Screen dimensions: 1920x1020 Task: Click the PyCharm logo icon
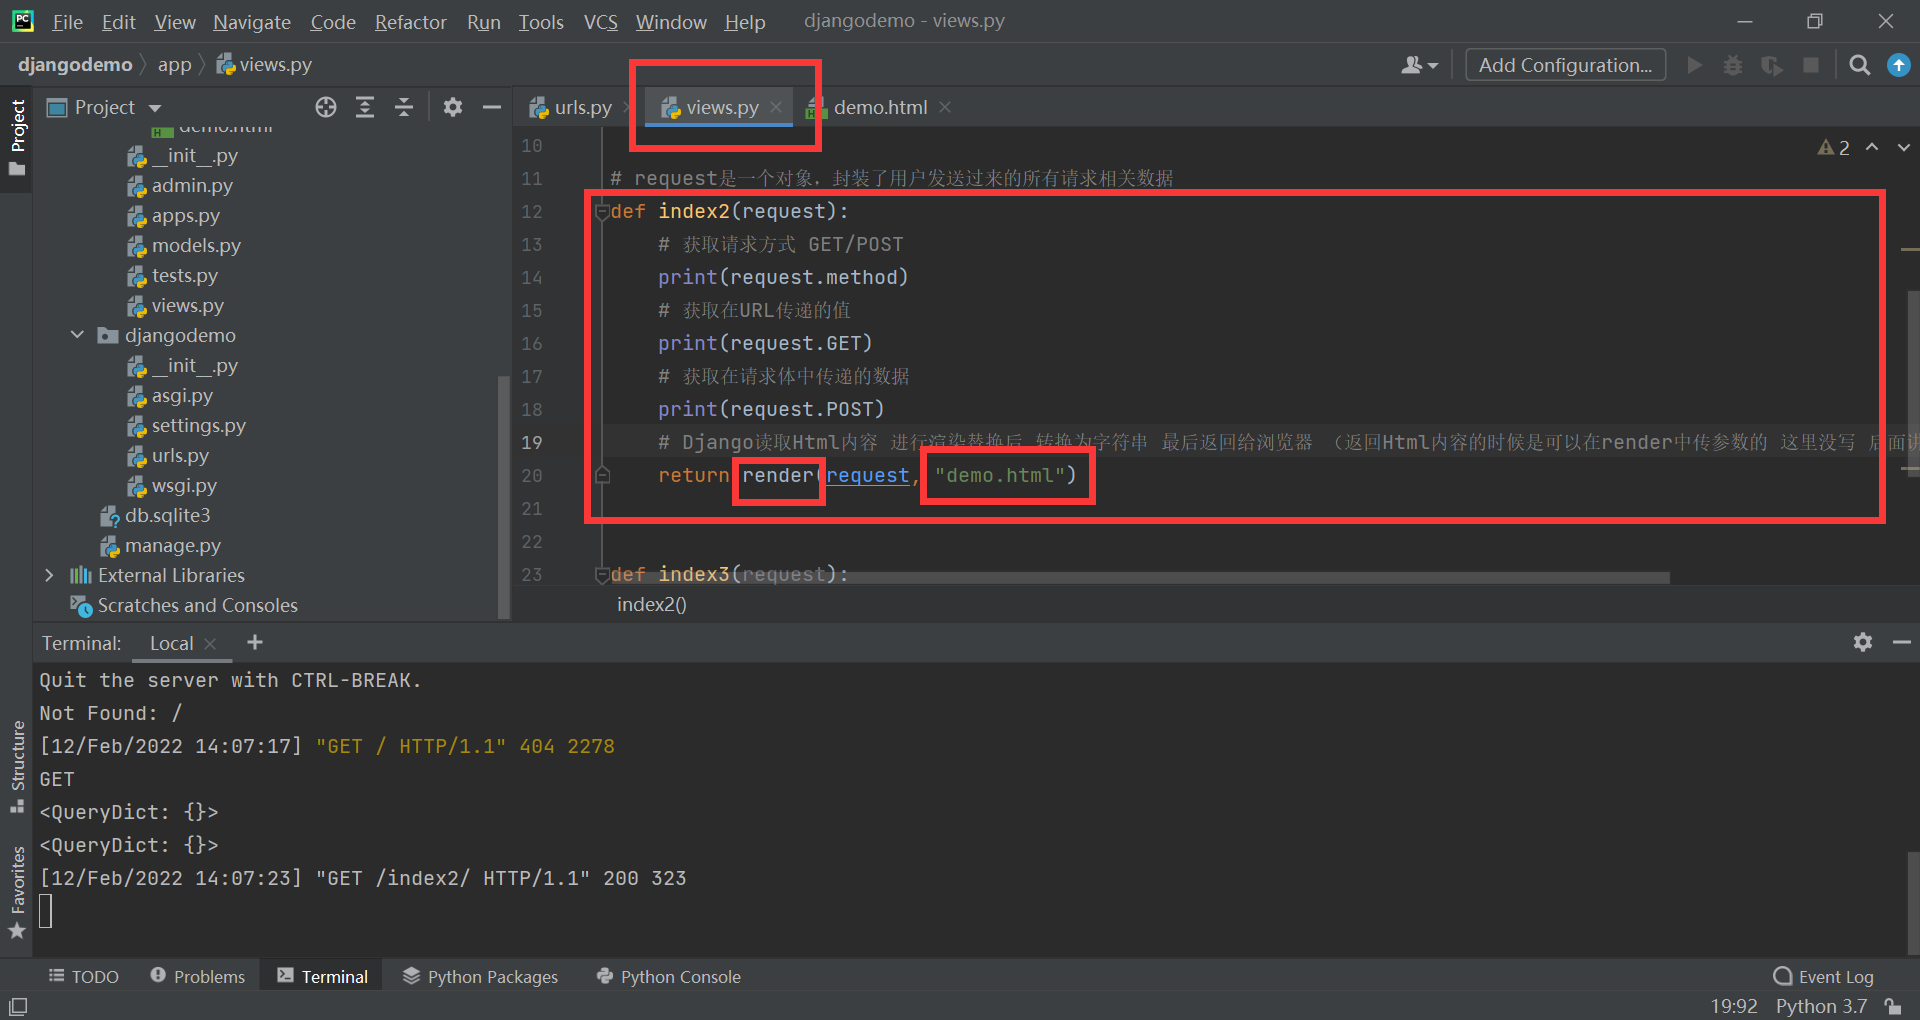(x=23, y=21)
